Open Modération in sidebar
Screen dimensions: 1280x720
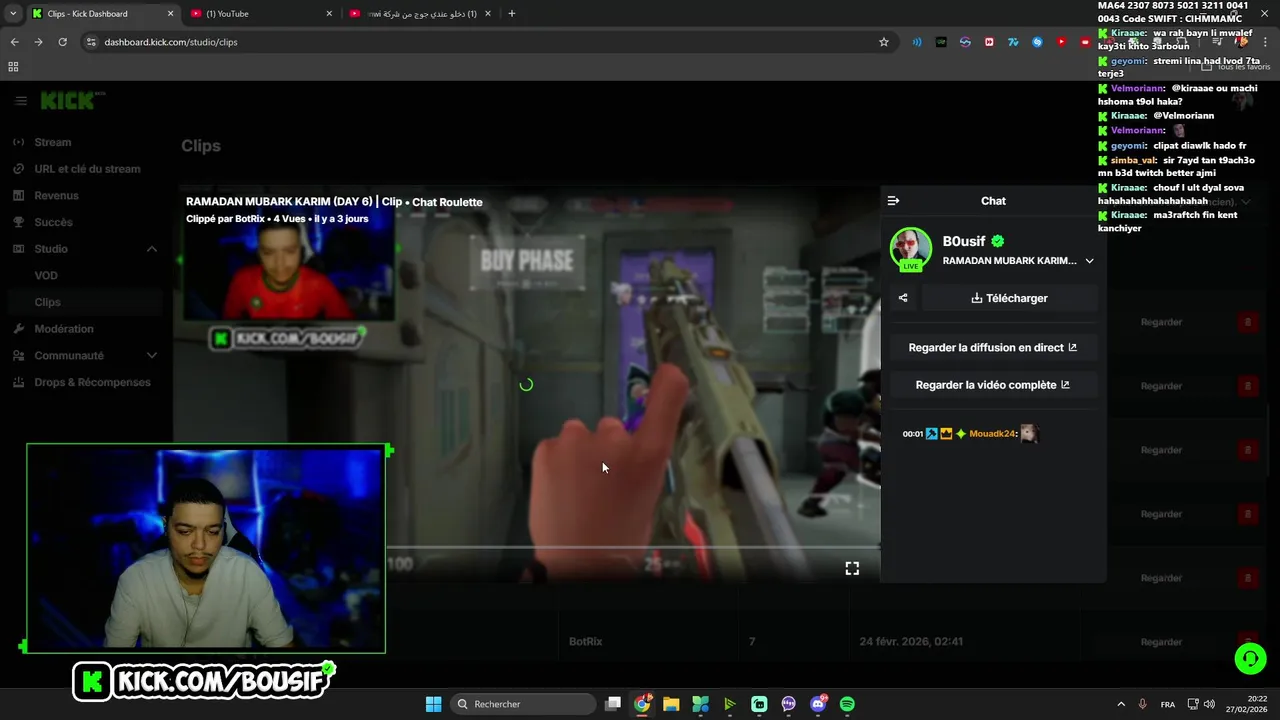pos(64,329)
